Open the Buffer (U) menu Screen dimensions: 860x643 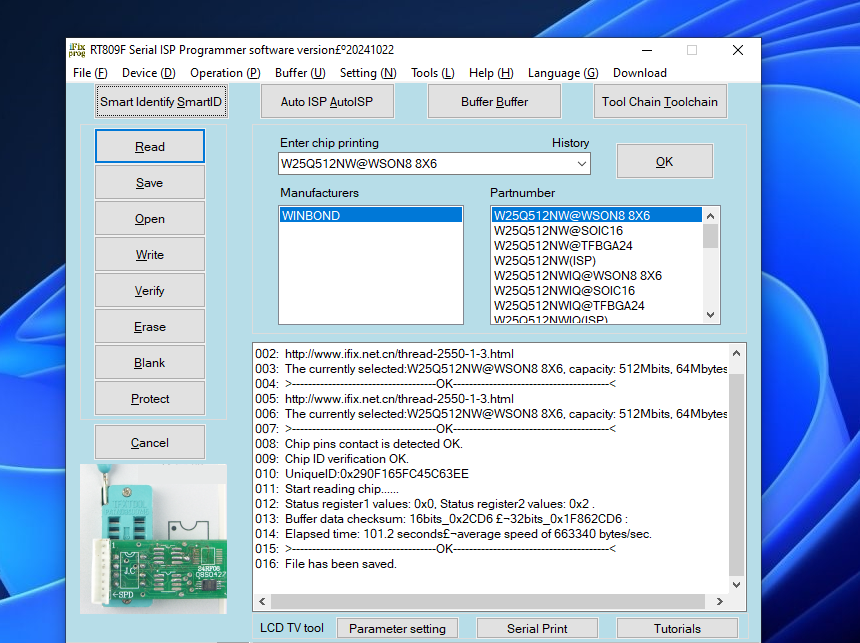(x=300, y=73)
